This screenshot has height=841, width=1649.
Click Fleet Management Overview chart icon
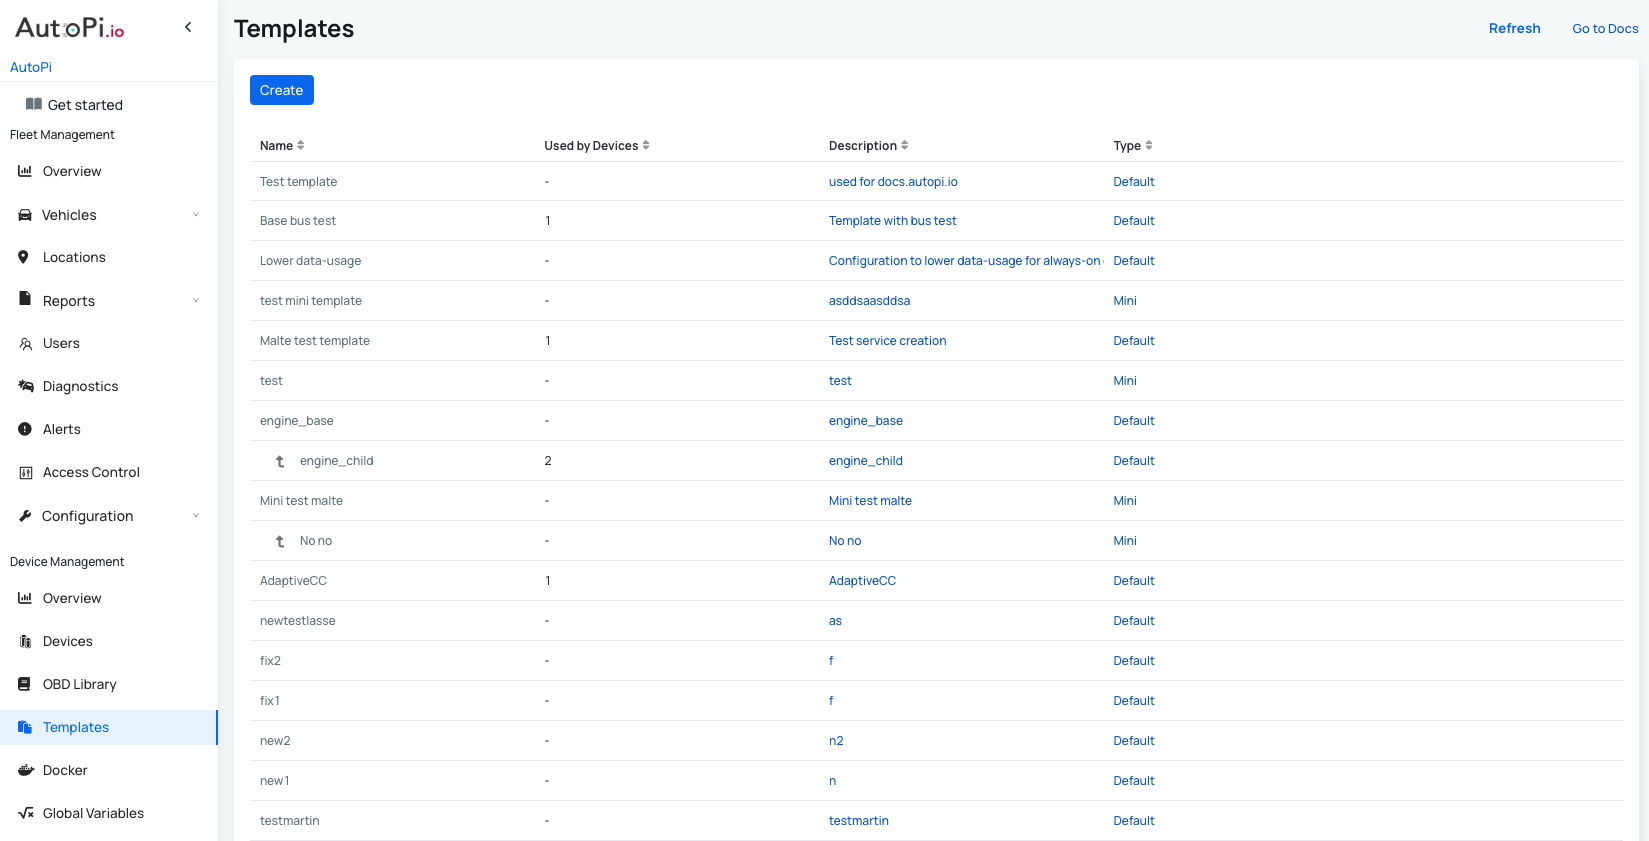[x=25, y=171]
